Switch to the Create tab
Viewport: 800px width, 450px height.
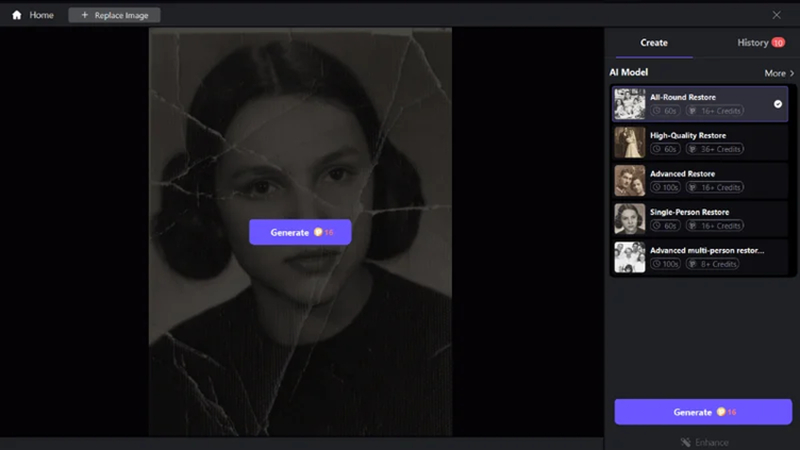(x=654, y=43)
